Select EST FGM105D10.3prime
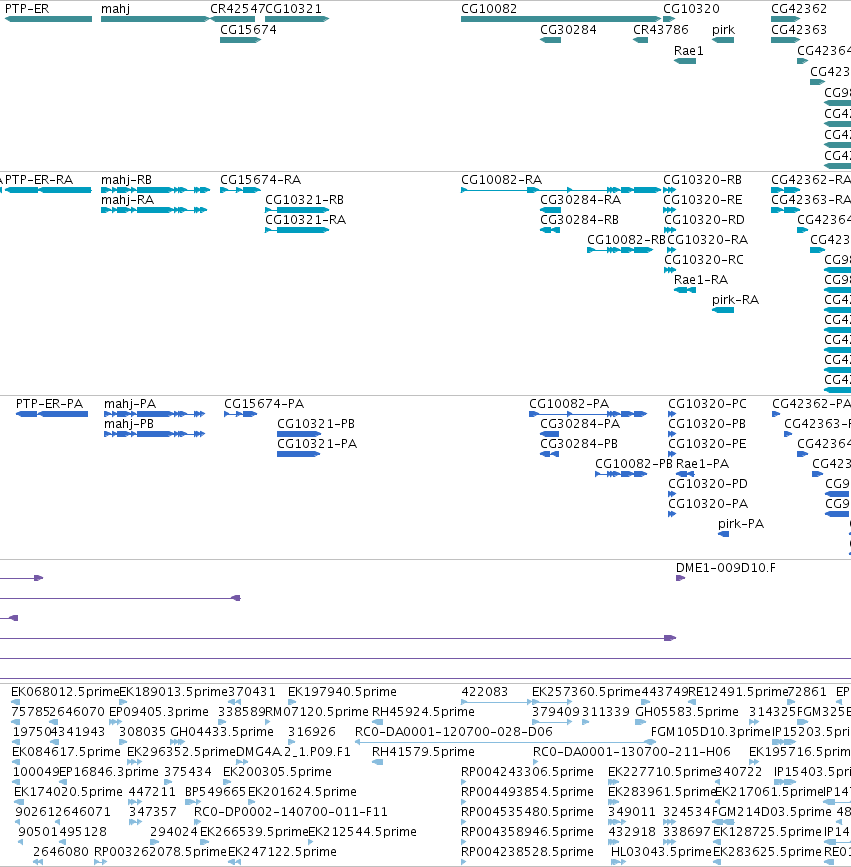Image resolution: width=851 pixels, height=867 pixels. [x=711, y=732]
